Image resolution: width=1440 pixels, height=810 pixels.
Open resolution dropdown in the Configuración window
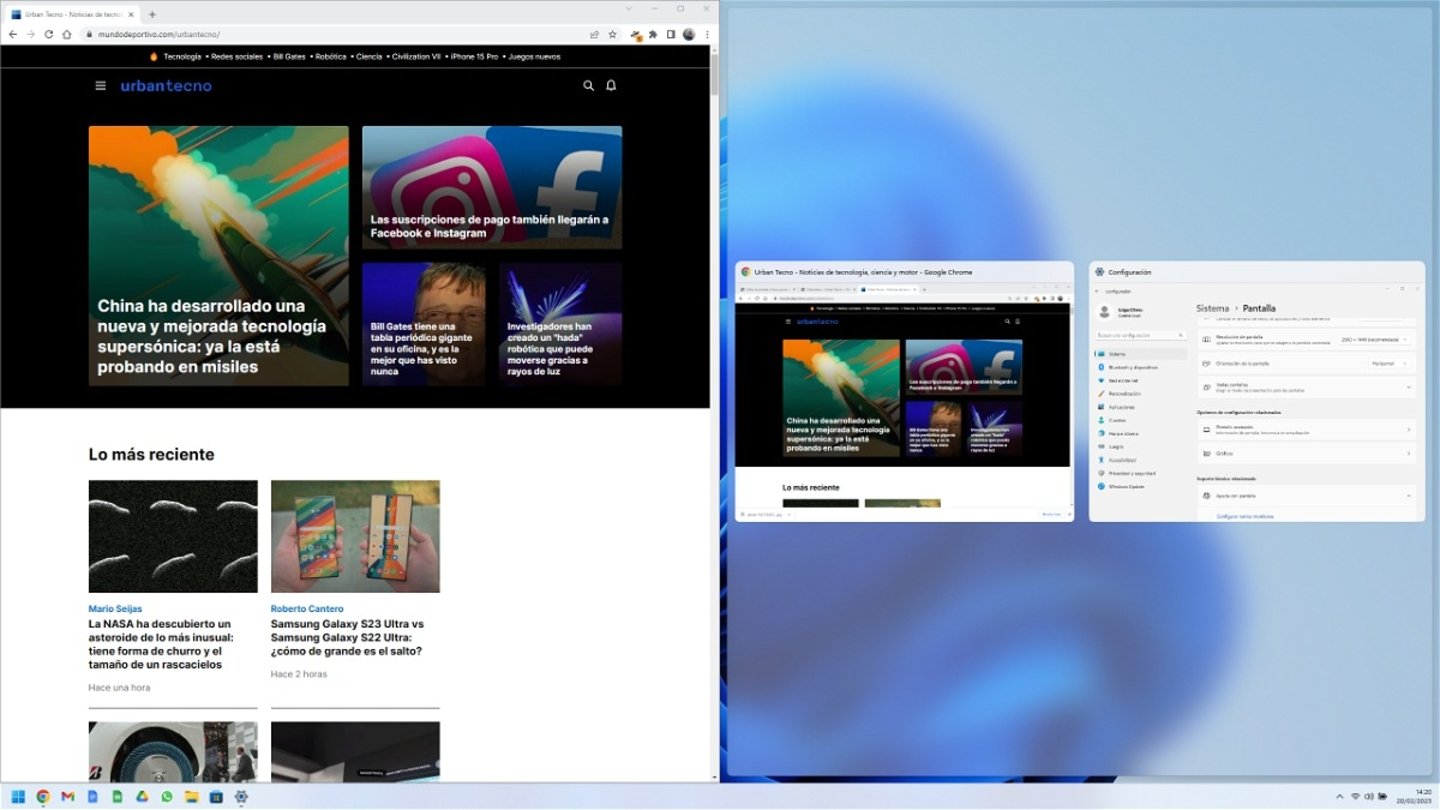tap(1376, 340)
